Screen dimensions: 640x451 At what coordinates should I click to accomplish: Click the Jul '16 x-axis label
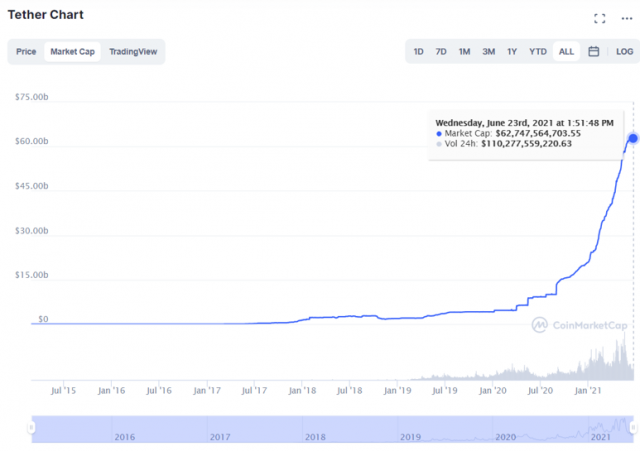(x=159, y=391)
